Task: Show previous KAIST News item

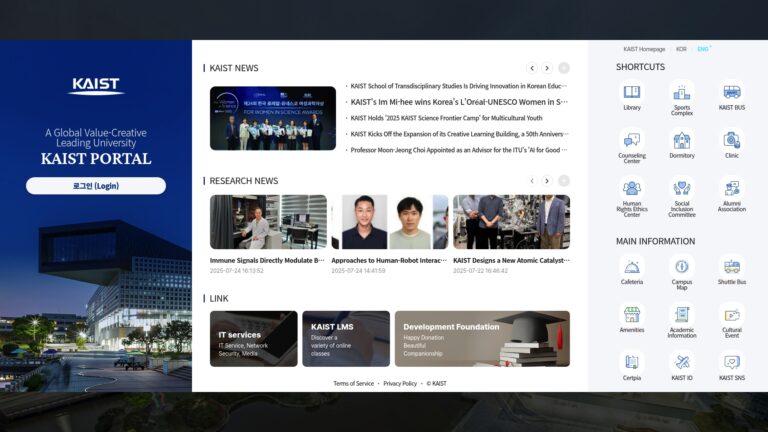Action: tap(532, 68)
